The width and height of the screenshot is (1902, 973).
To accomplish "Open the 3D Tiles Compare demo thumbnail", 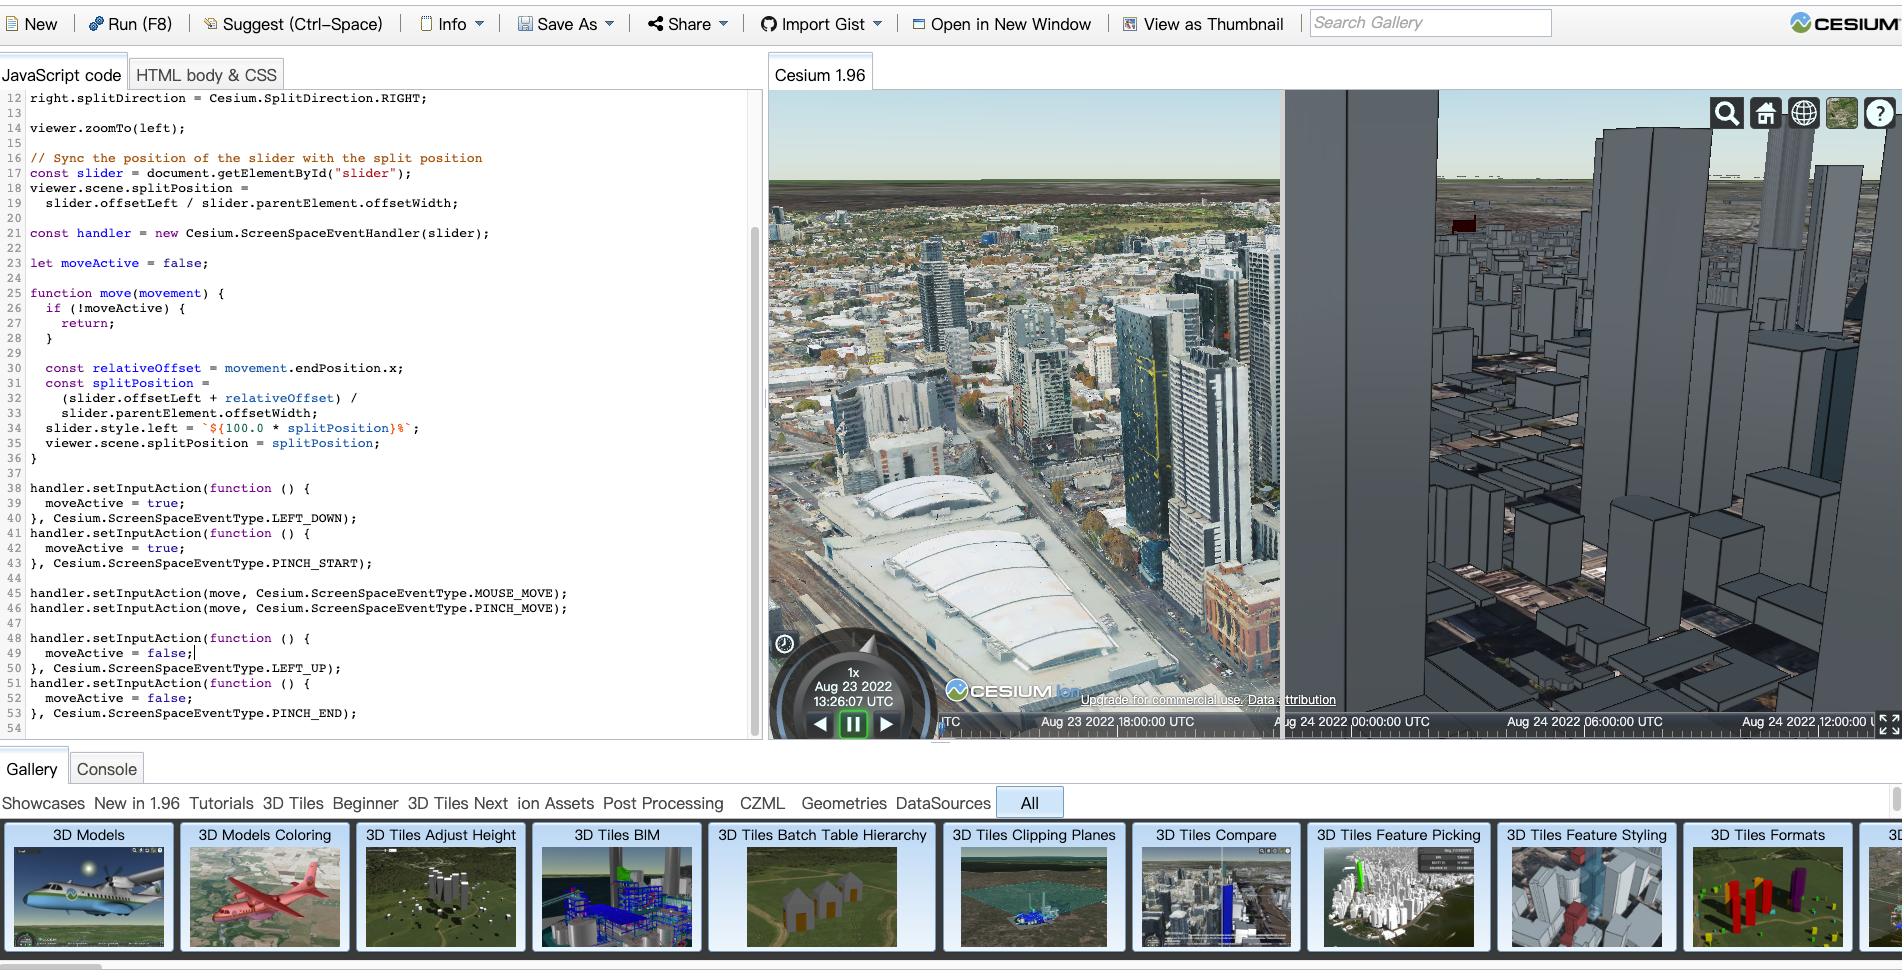I will (1216, 897).
